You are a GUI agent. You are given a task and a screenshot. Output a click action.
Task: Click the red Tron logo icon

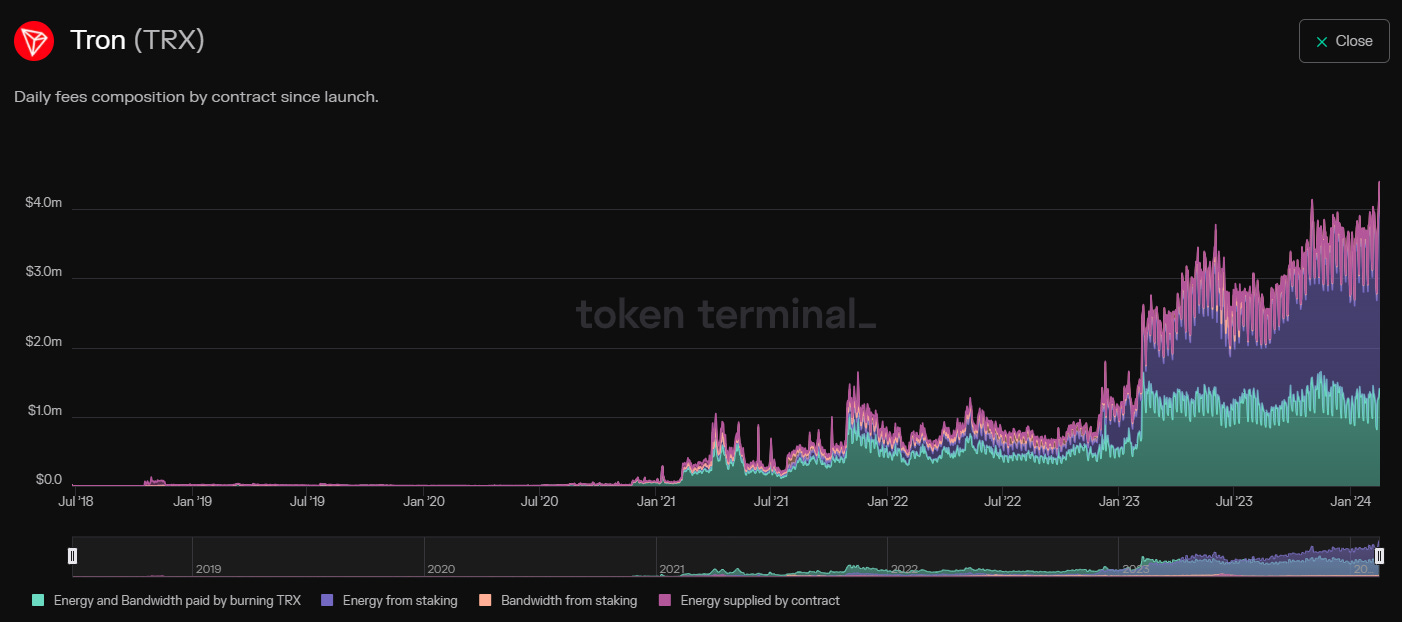[x=34, y=41]
